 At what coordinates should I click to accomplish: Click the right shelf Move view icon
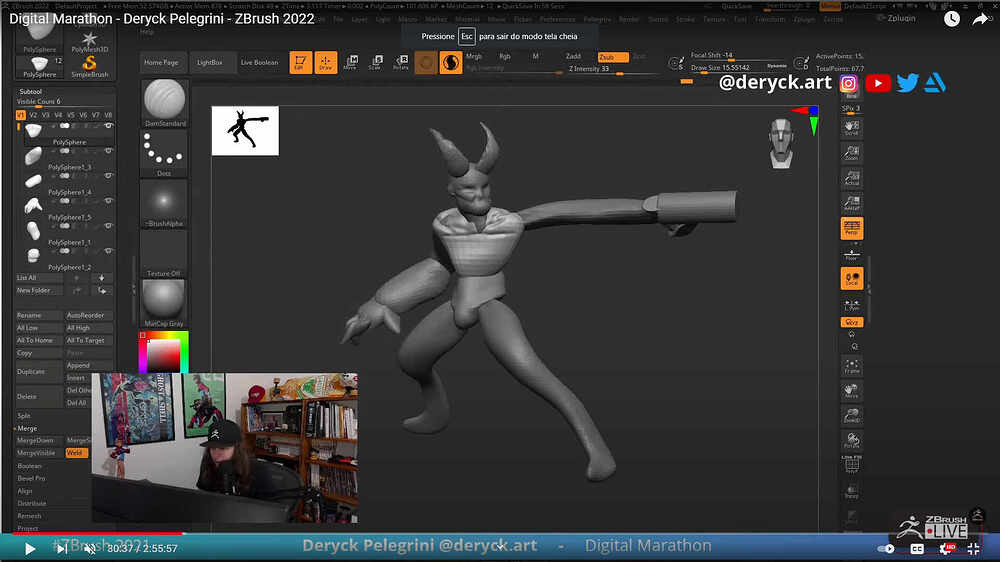(x=851, y=390)
